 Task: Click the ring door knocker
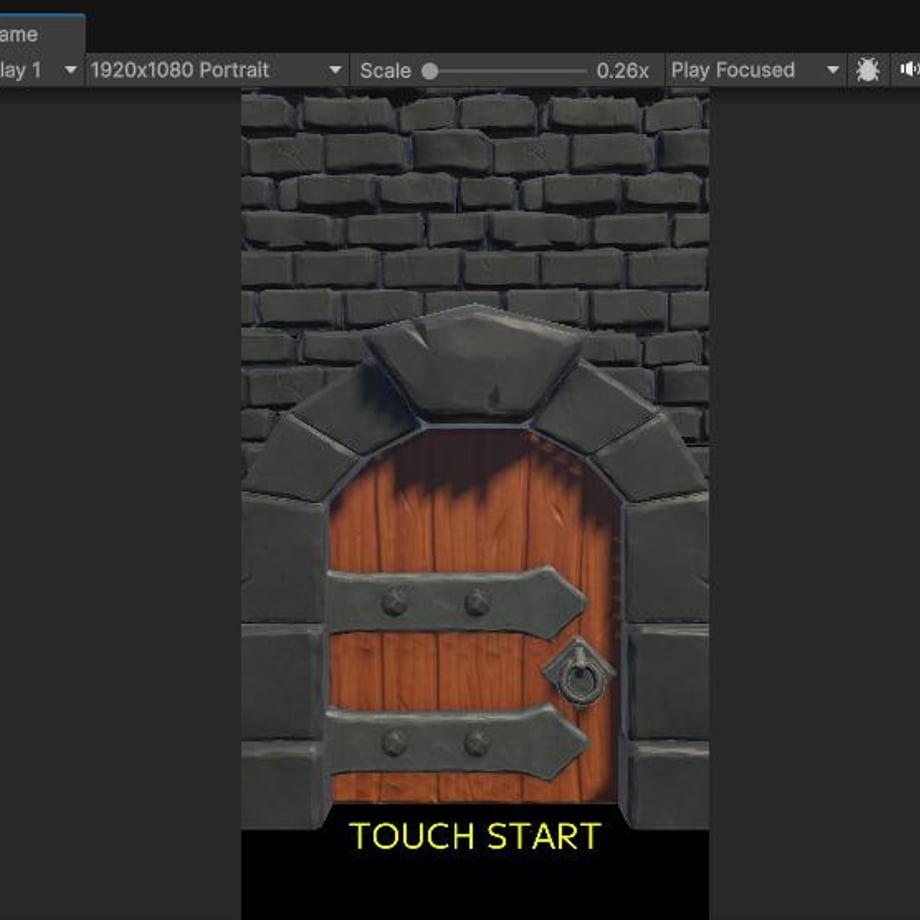[579, 674]
